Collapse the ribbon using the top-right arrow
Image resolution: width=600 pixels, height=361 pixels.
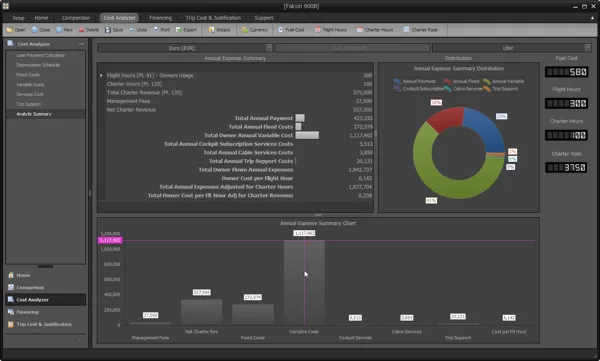592,18
